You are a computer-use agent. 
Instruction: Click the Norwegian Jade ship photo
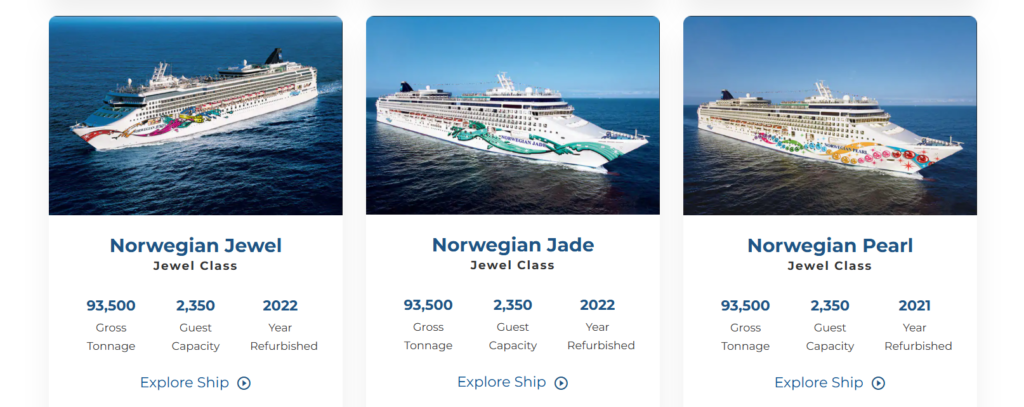(x=513, y=115)
